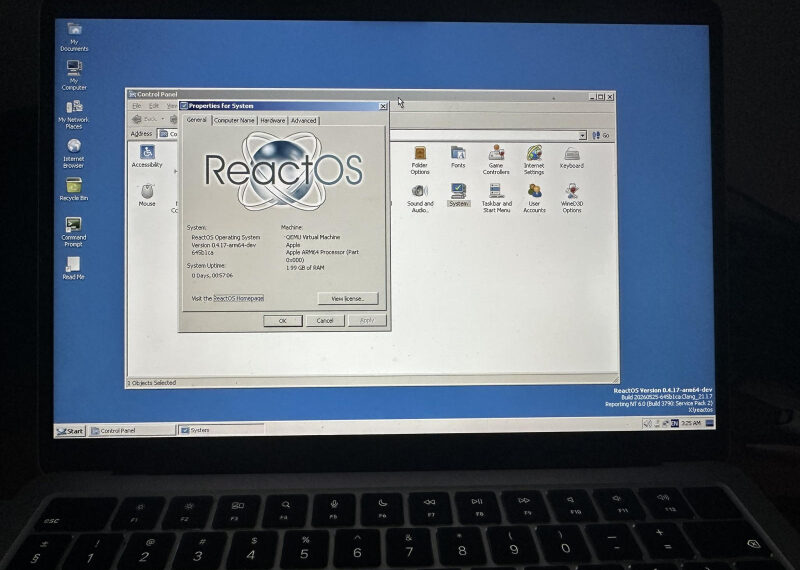800x570 pixels.
Task: Select the System control panel icon
Action: click(458, 195)
